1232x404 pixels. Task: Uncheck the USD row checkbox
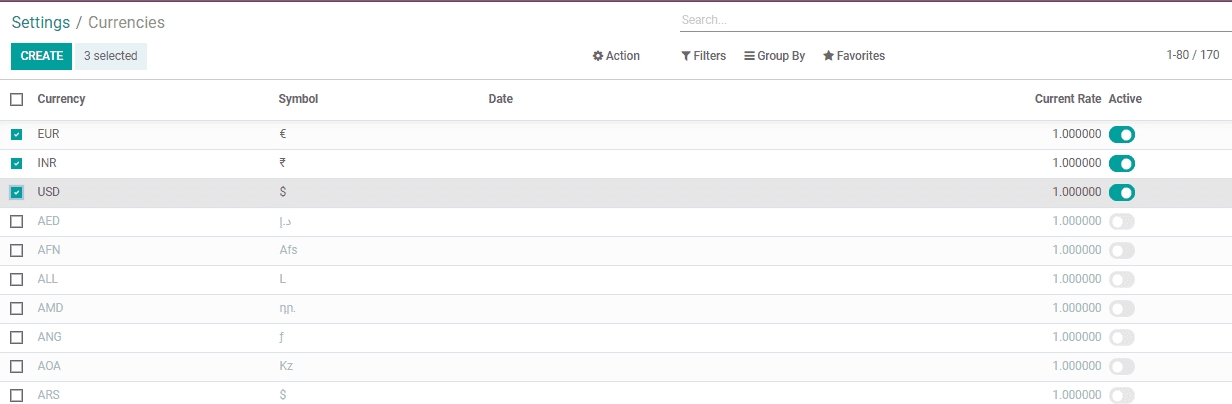coord(17,192)
